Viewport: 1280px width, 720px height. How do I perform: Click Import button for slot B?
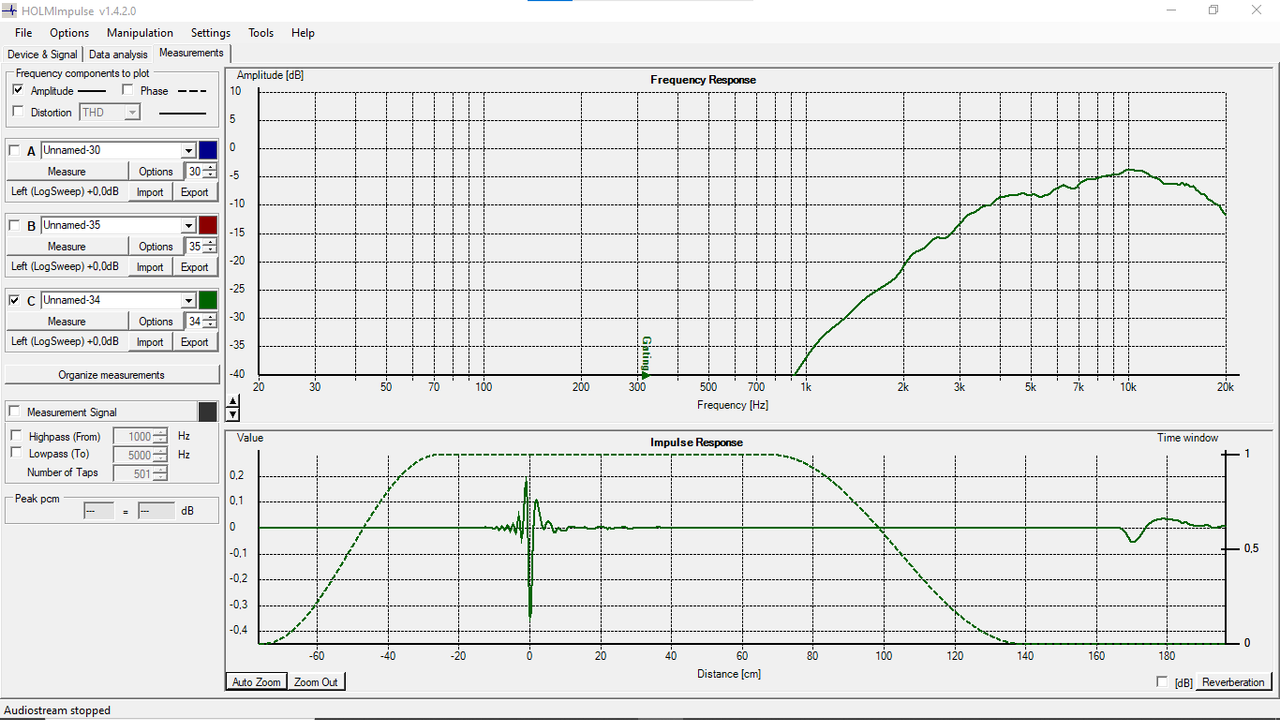[x=150, y=267]
